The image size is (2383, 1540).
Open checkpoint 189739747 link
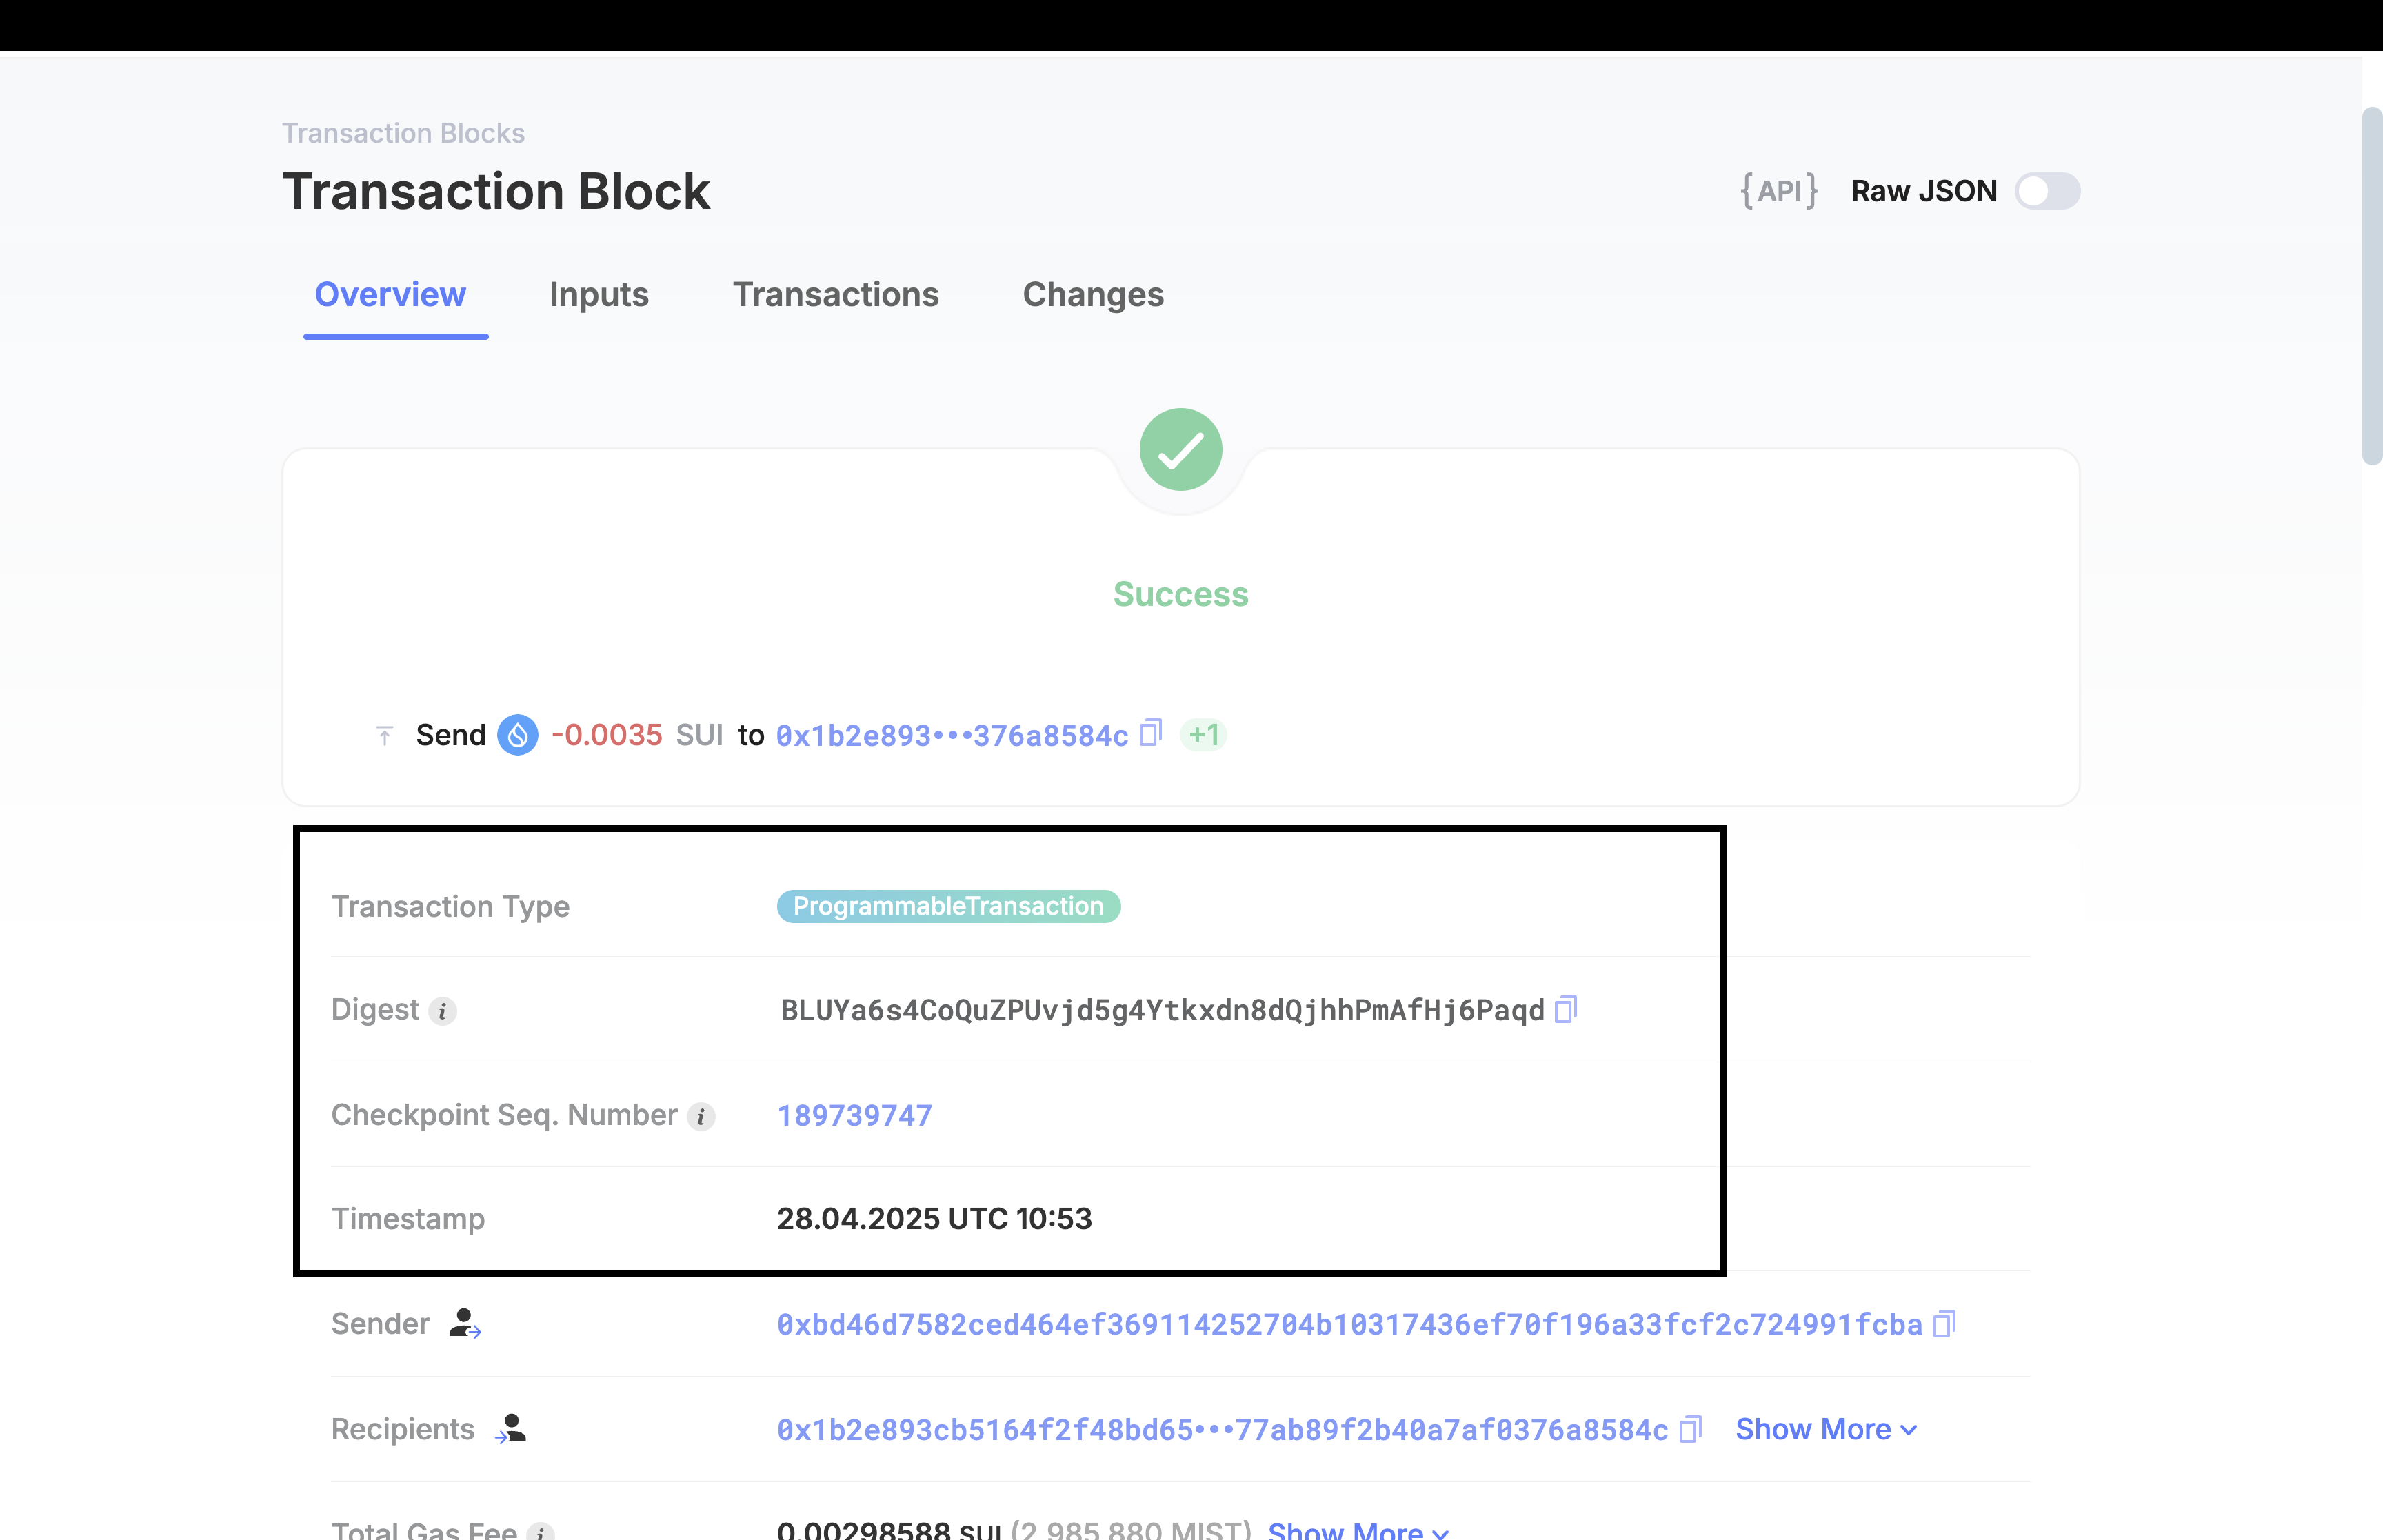tap(854, 1115)
